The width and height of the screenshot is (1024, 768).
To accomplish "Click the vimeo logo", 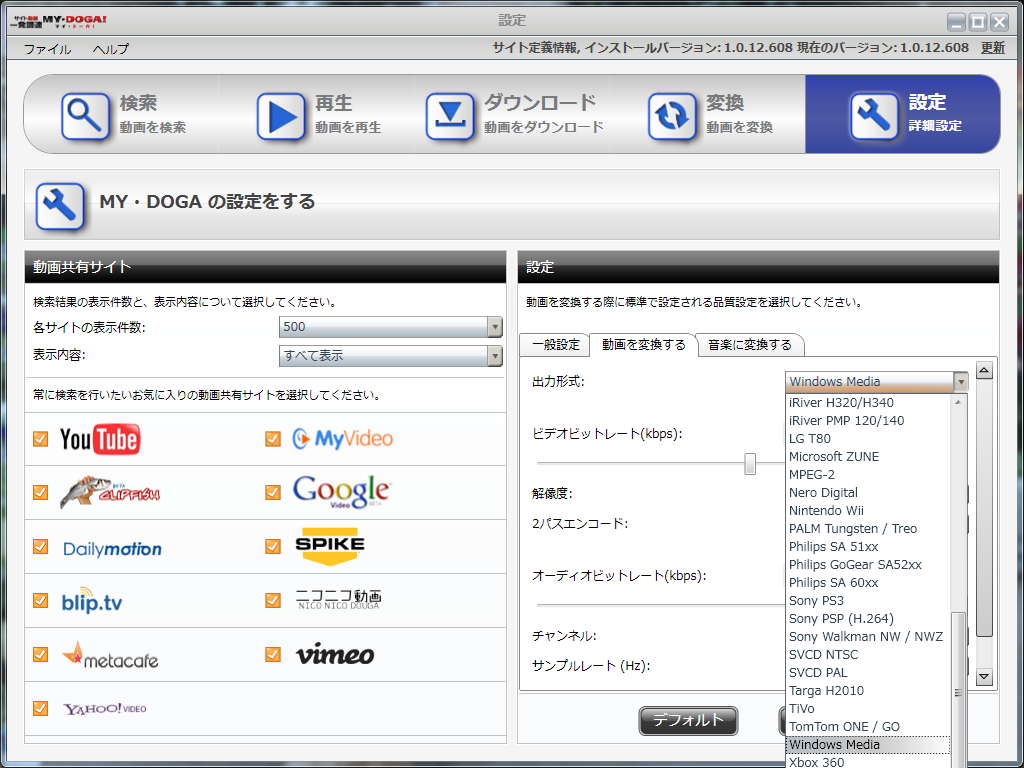I will (335, 654).
